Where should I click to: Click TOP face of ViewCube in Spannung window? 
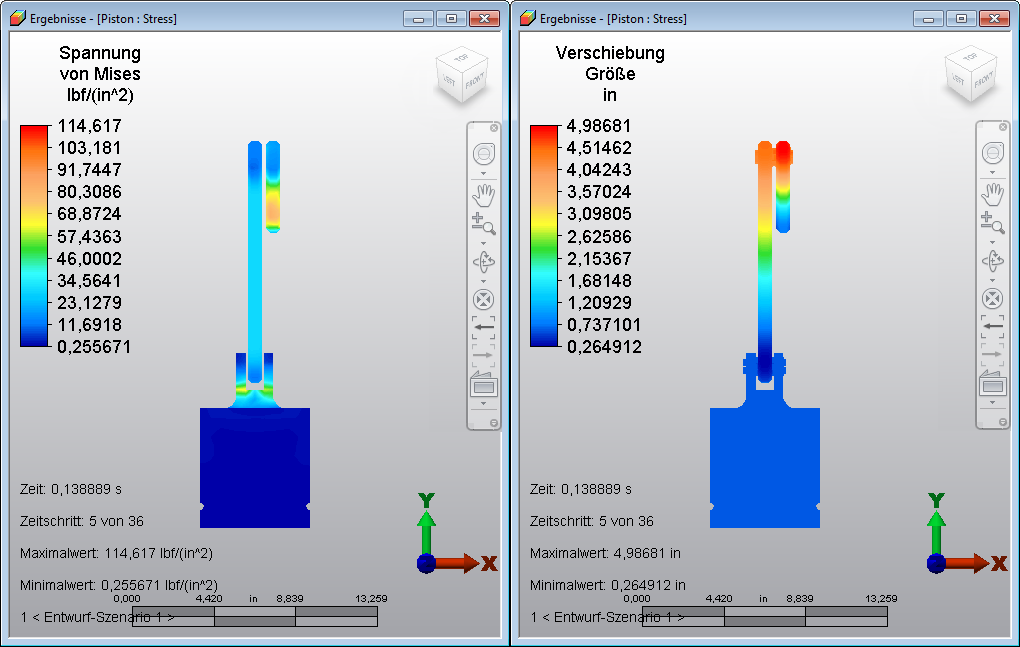coord(461,58)
